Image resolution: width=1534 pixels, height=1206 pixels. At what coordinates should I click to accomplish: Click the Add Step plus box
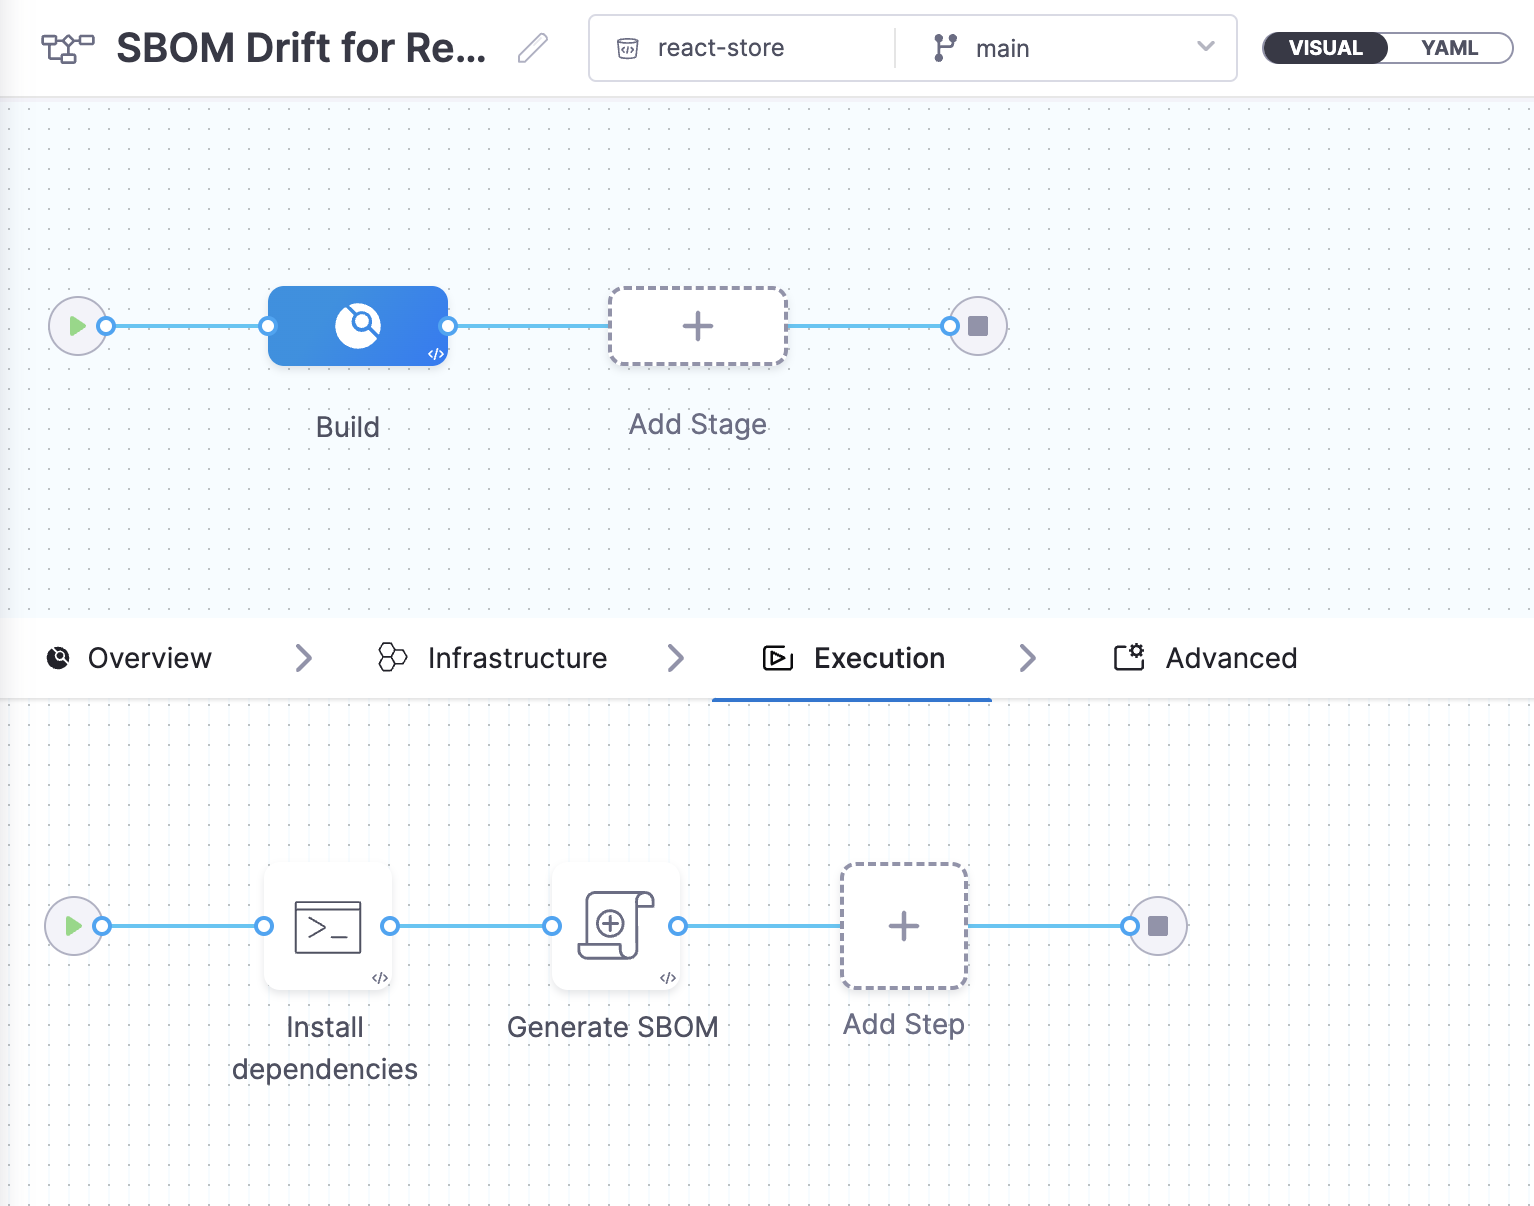[x=904, y=926]
